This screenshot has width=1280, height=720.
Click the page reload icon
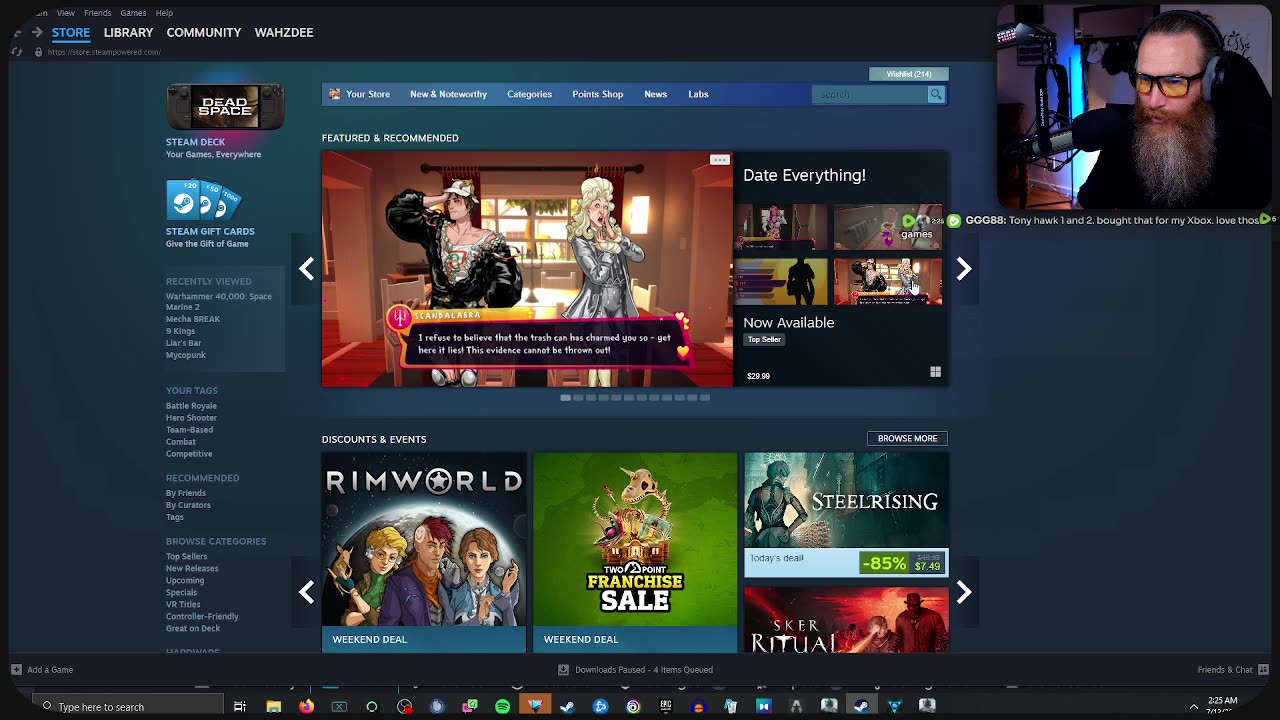tap(17, 52)
